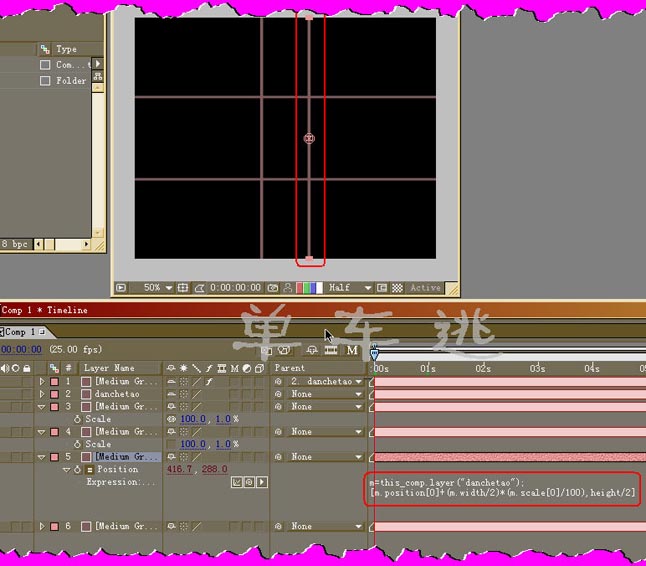Screen dimensions: 646x566
Task: Click the label color column header icon
Action: pos(54,368)
